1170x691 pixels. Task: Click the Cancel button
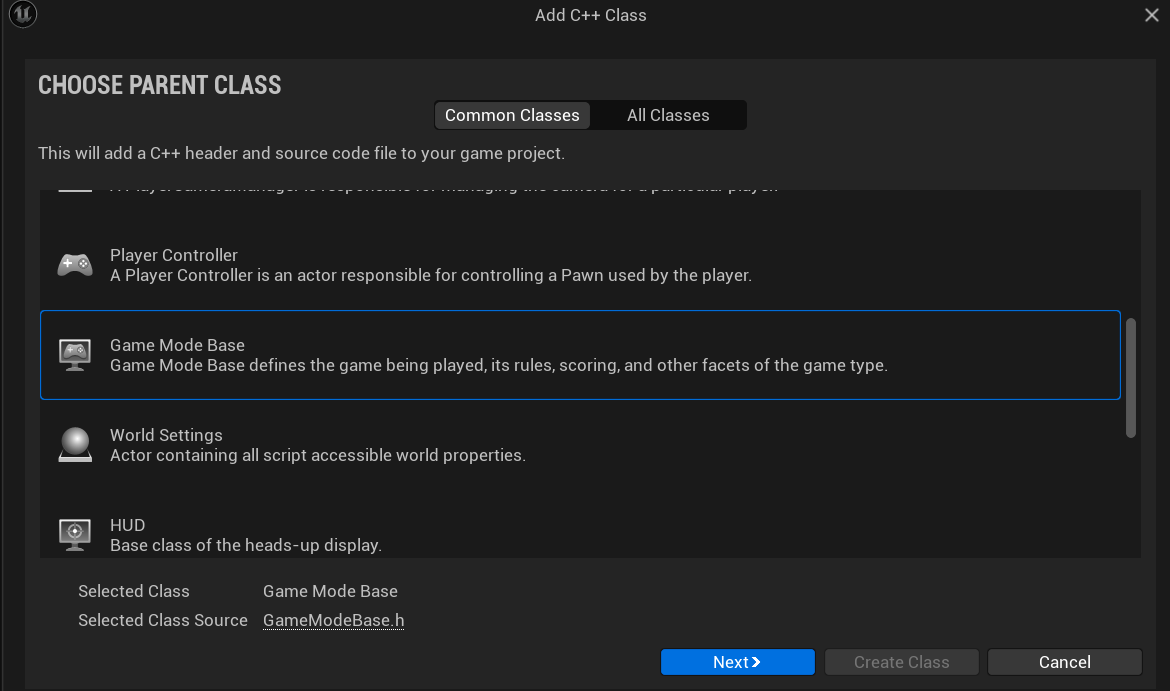tap(1064, 662)
